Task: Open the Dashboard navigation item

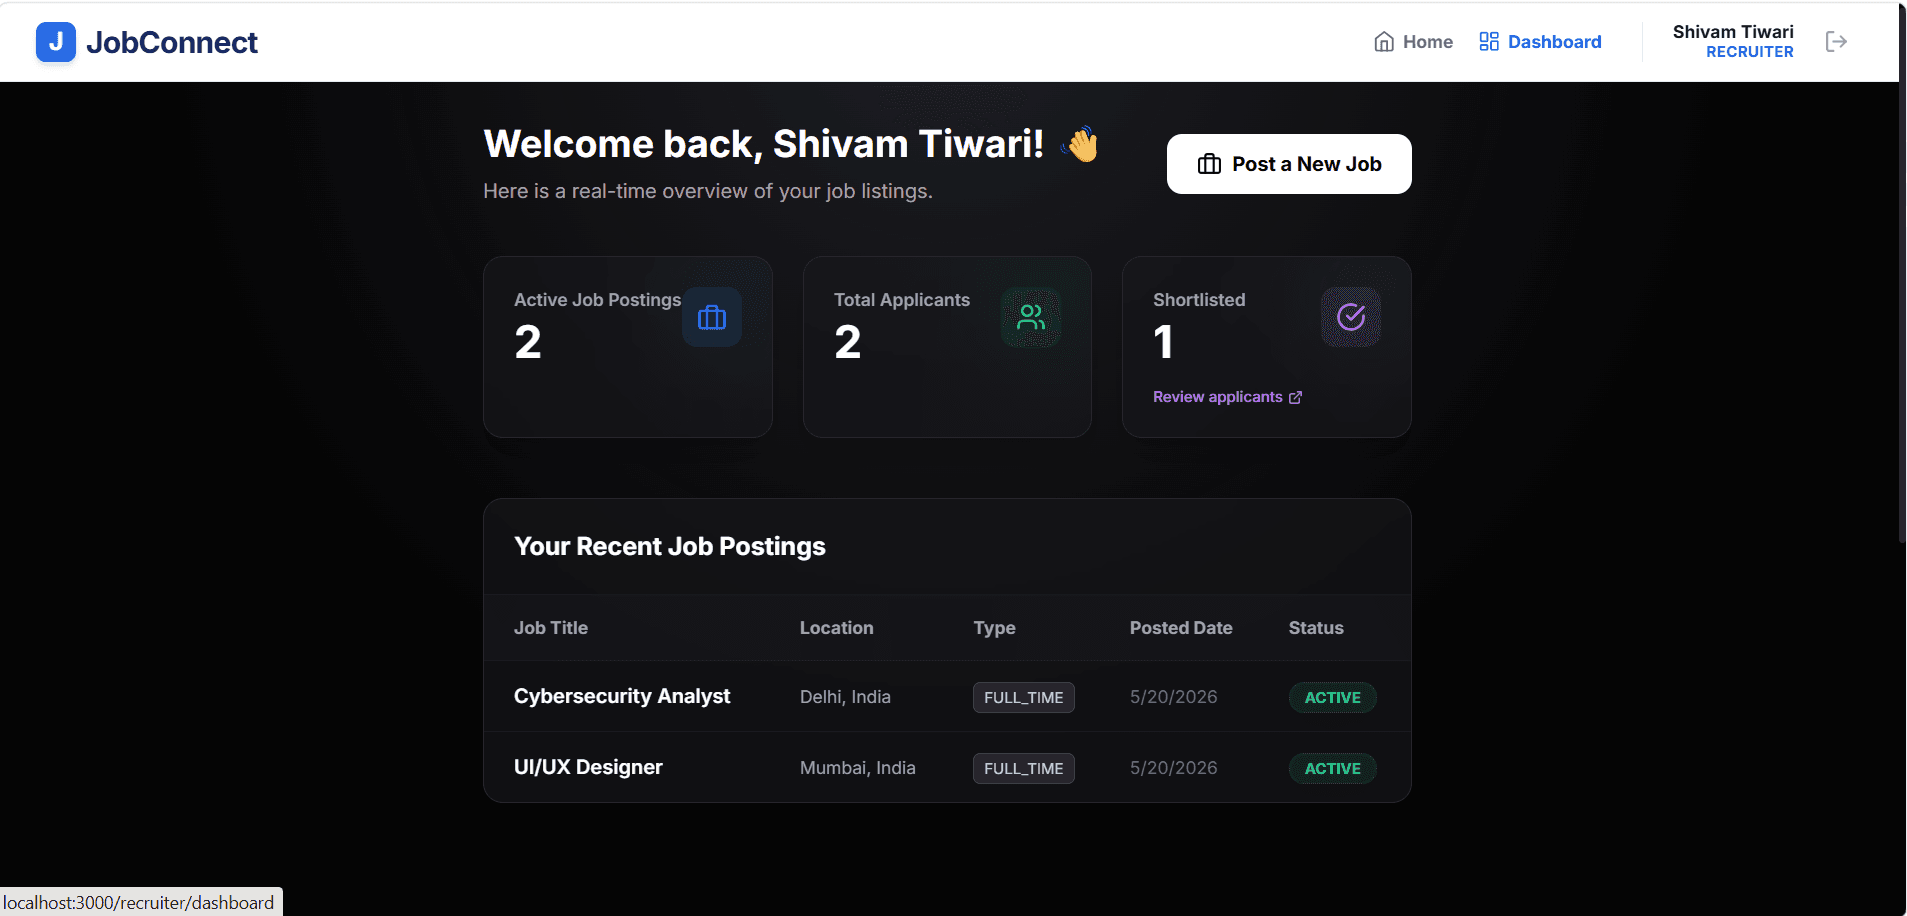Action: pos(1541,42)
